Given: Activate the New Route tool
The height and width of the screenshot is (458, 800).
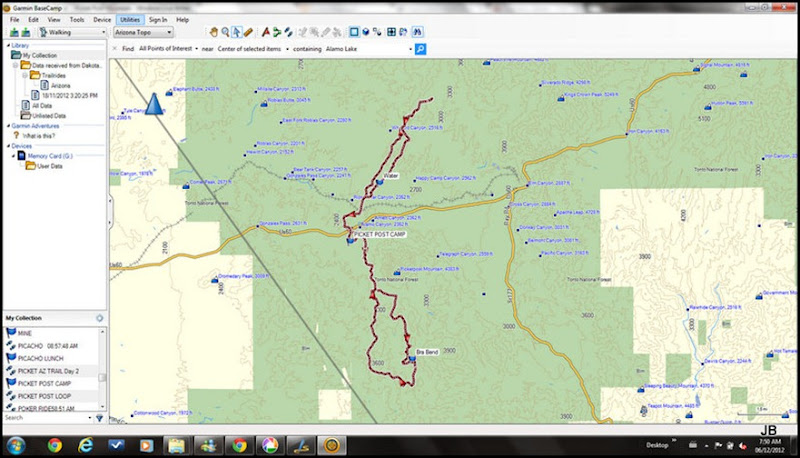Looking at the screenshot, I should coord(277,32).
